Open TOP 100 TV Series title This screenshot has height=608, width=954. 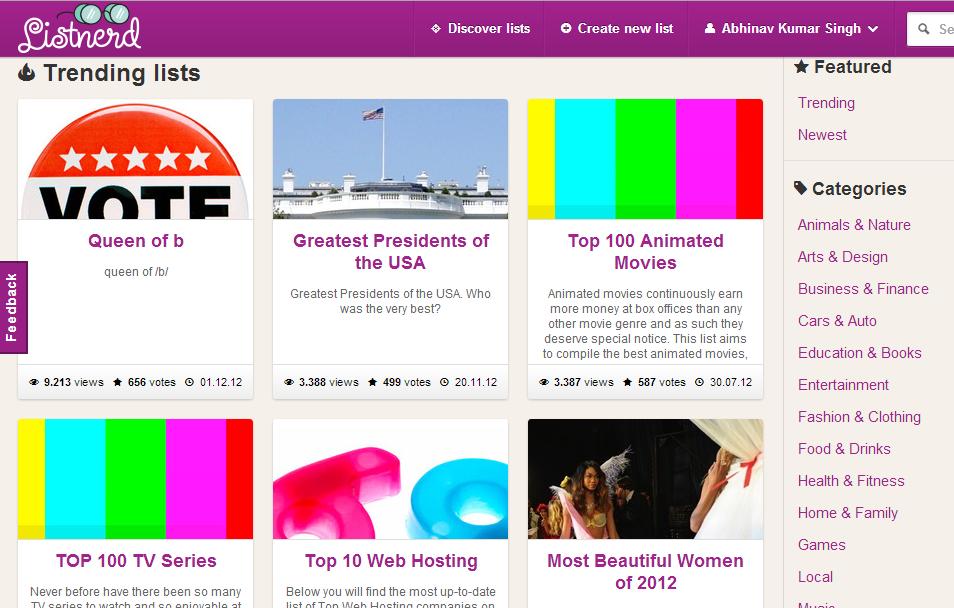pyautogui.click(x=136, y=561)
